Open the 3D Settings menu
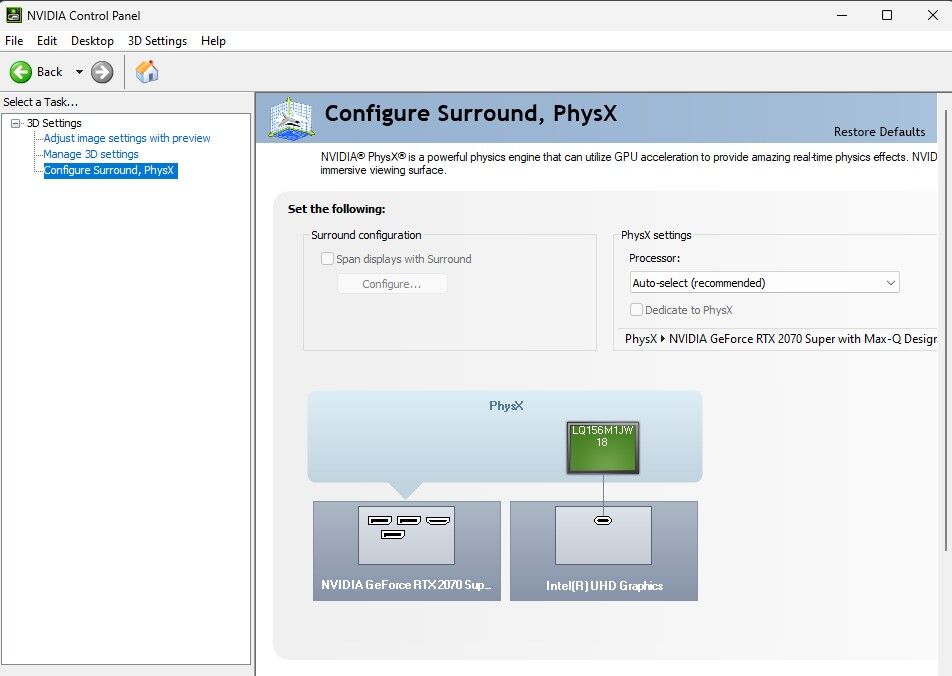The width and height of the screenshot is (952, 676). [x=157, y=41]
